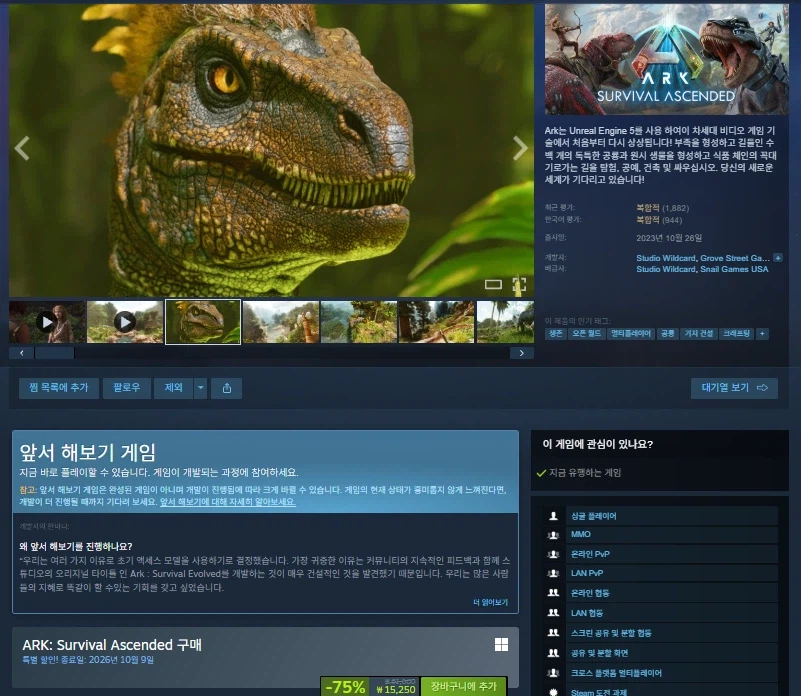This screenshot has height=696, width=801.
Task: Expand more popular tags with plus button
Action: (762, 333)
